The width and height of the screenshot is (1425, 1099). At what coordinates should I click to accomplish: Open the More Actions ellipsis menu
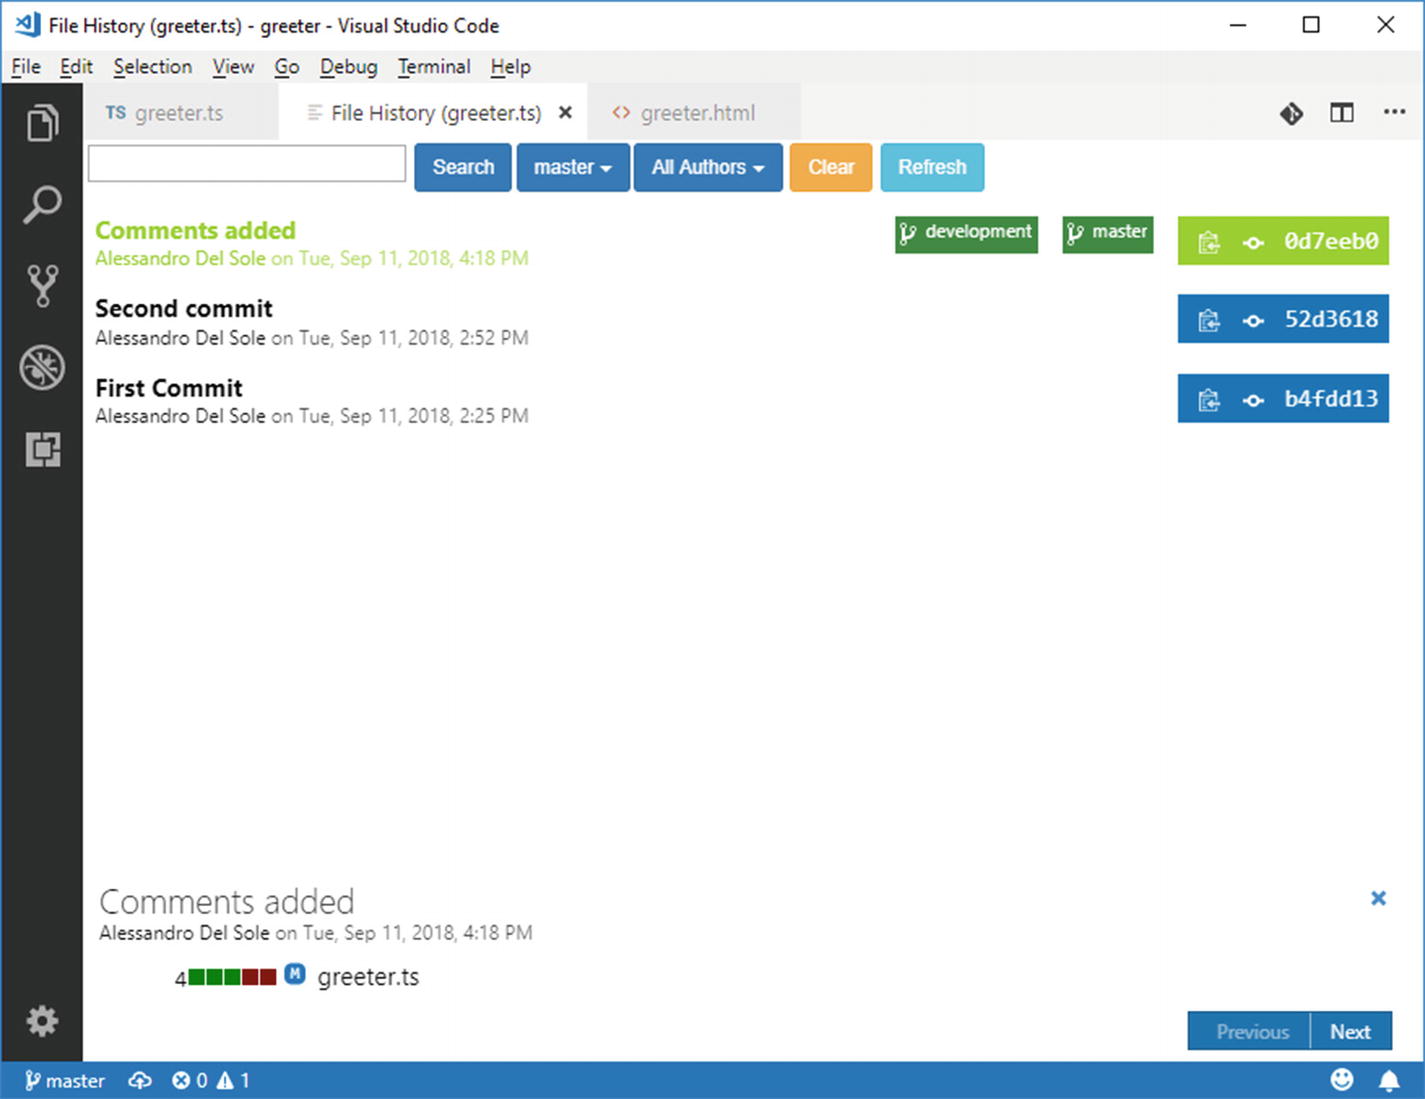[1394, 112]
